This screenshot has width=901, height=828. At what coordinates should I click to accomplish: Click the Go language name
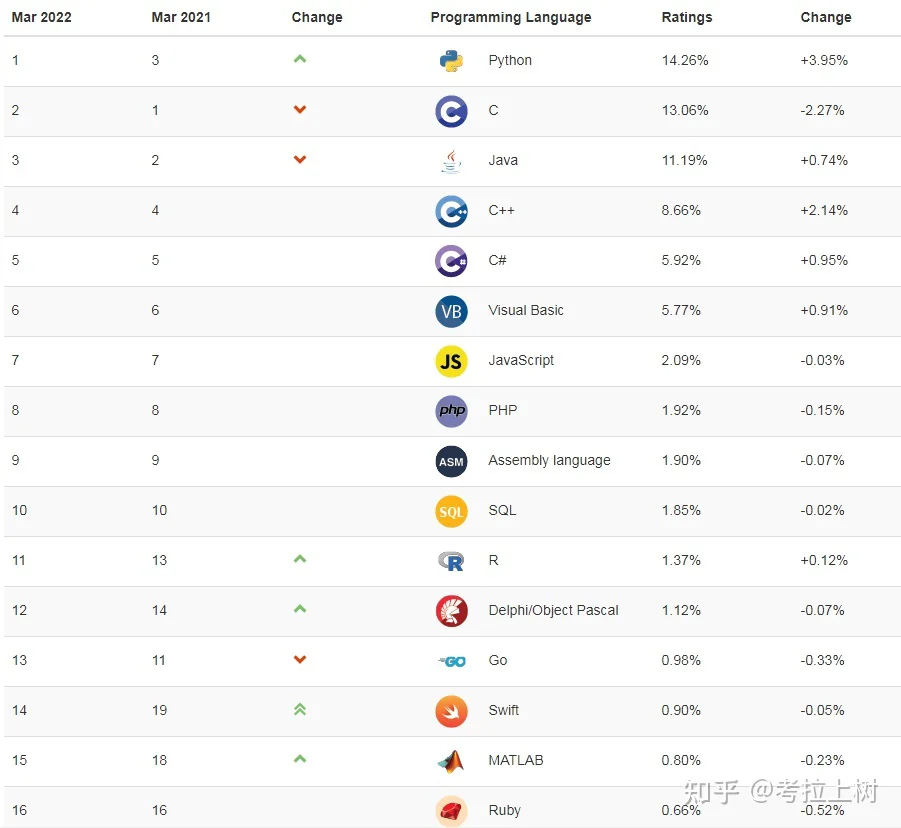498,660
